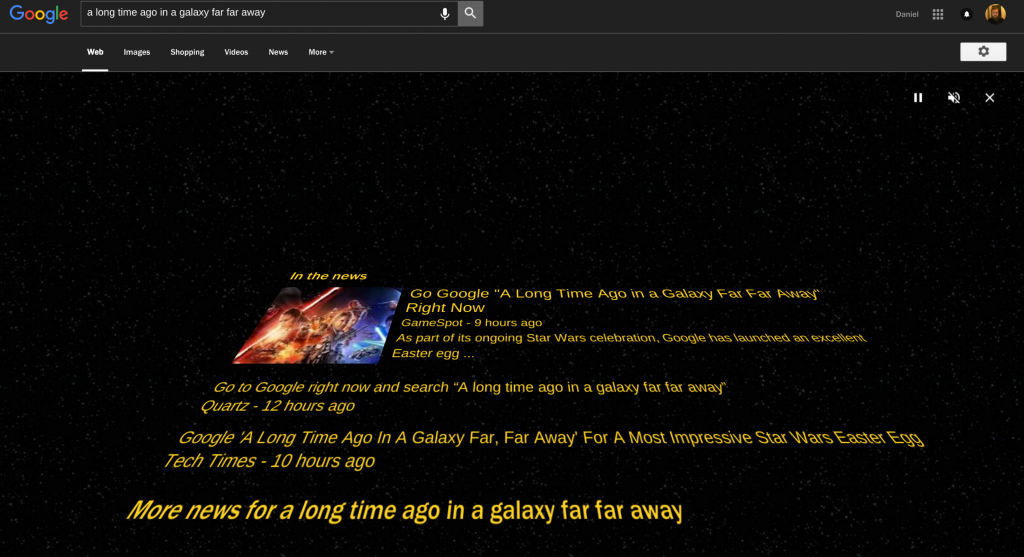Click the 'As part of its ongoing' snippet
The width and height of the screenshot is (1024, 557).
(630, 345)
